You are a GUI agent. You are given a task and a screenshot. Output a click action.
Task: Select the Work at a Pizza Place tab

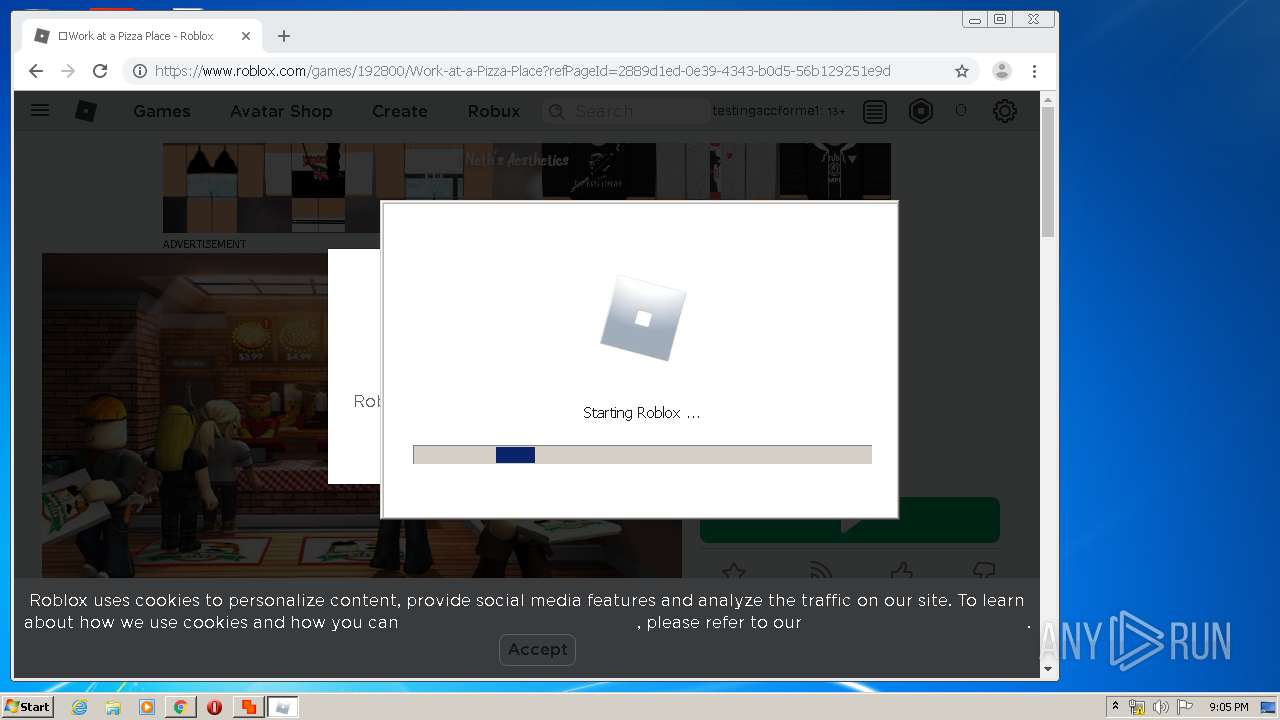pyautogui.click(x=140, y=36)
